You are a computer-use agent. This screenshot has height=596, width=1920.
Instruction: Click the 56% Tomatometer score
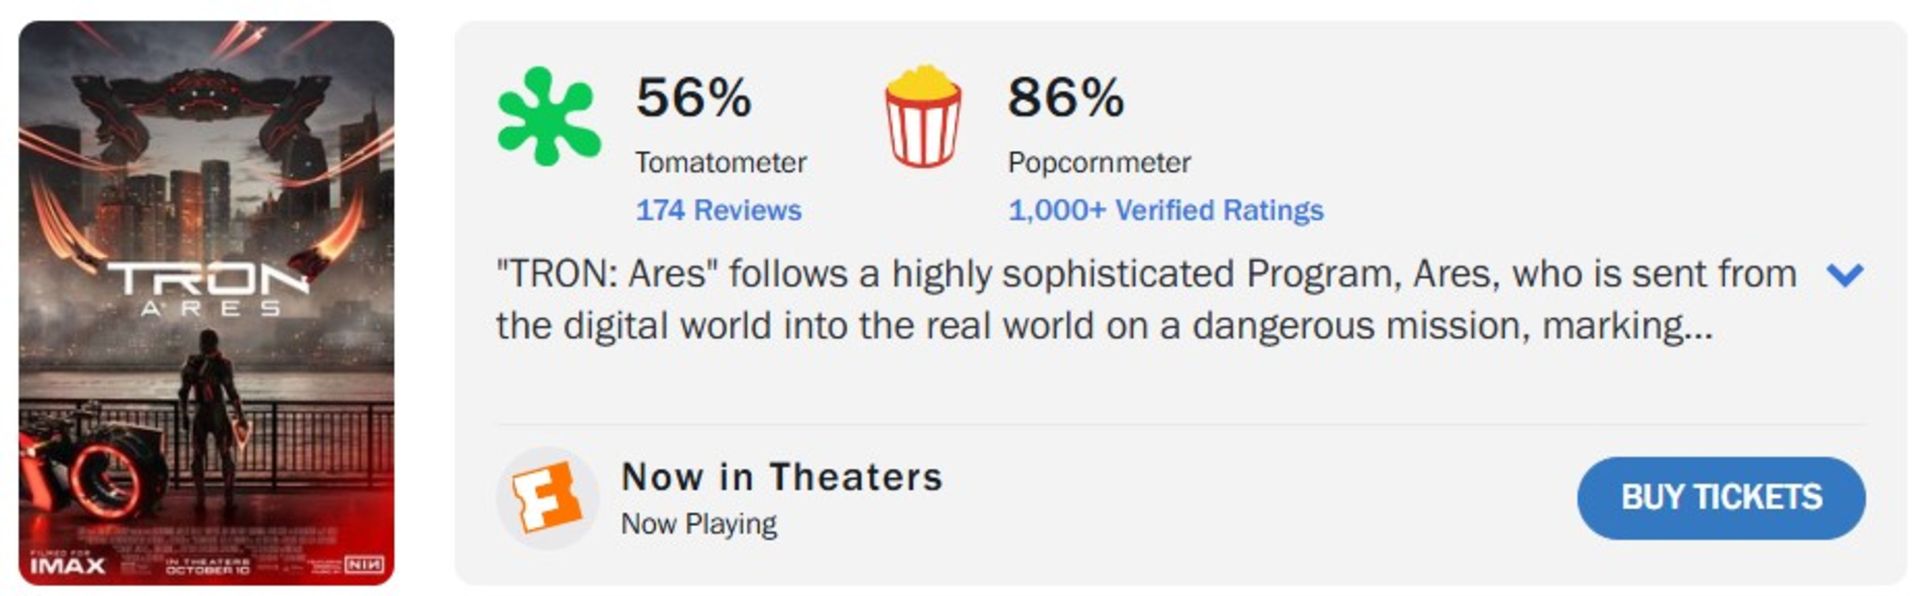click(693, 98)
